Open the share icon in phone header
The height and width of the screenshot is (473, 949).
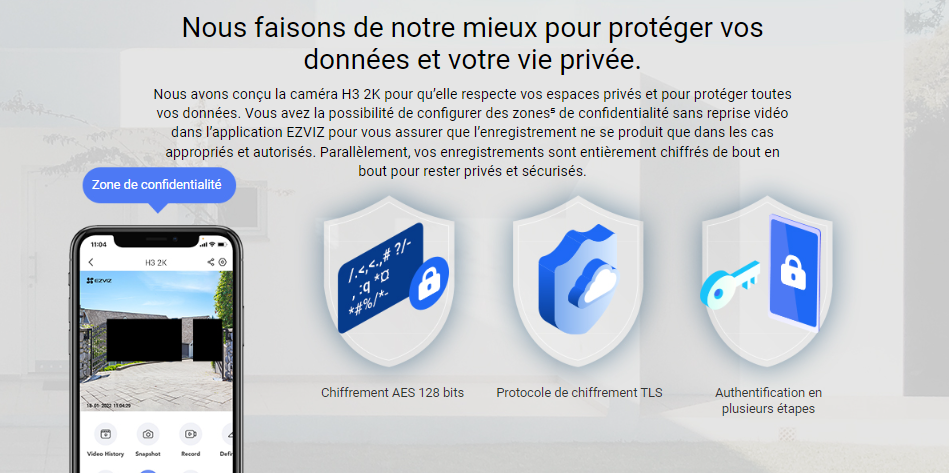(211, 262)
